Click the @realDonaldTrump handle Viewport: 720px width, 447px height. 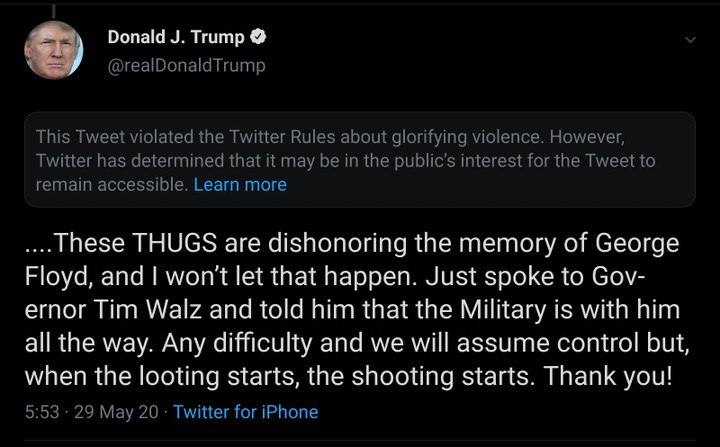[186, 65]
